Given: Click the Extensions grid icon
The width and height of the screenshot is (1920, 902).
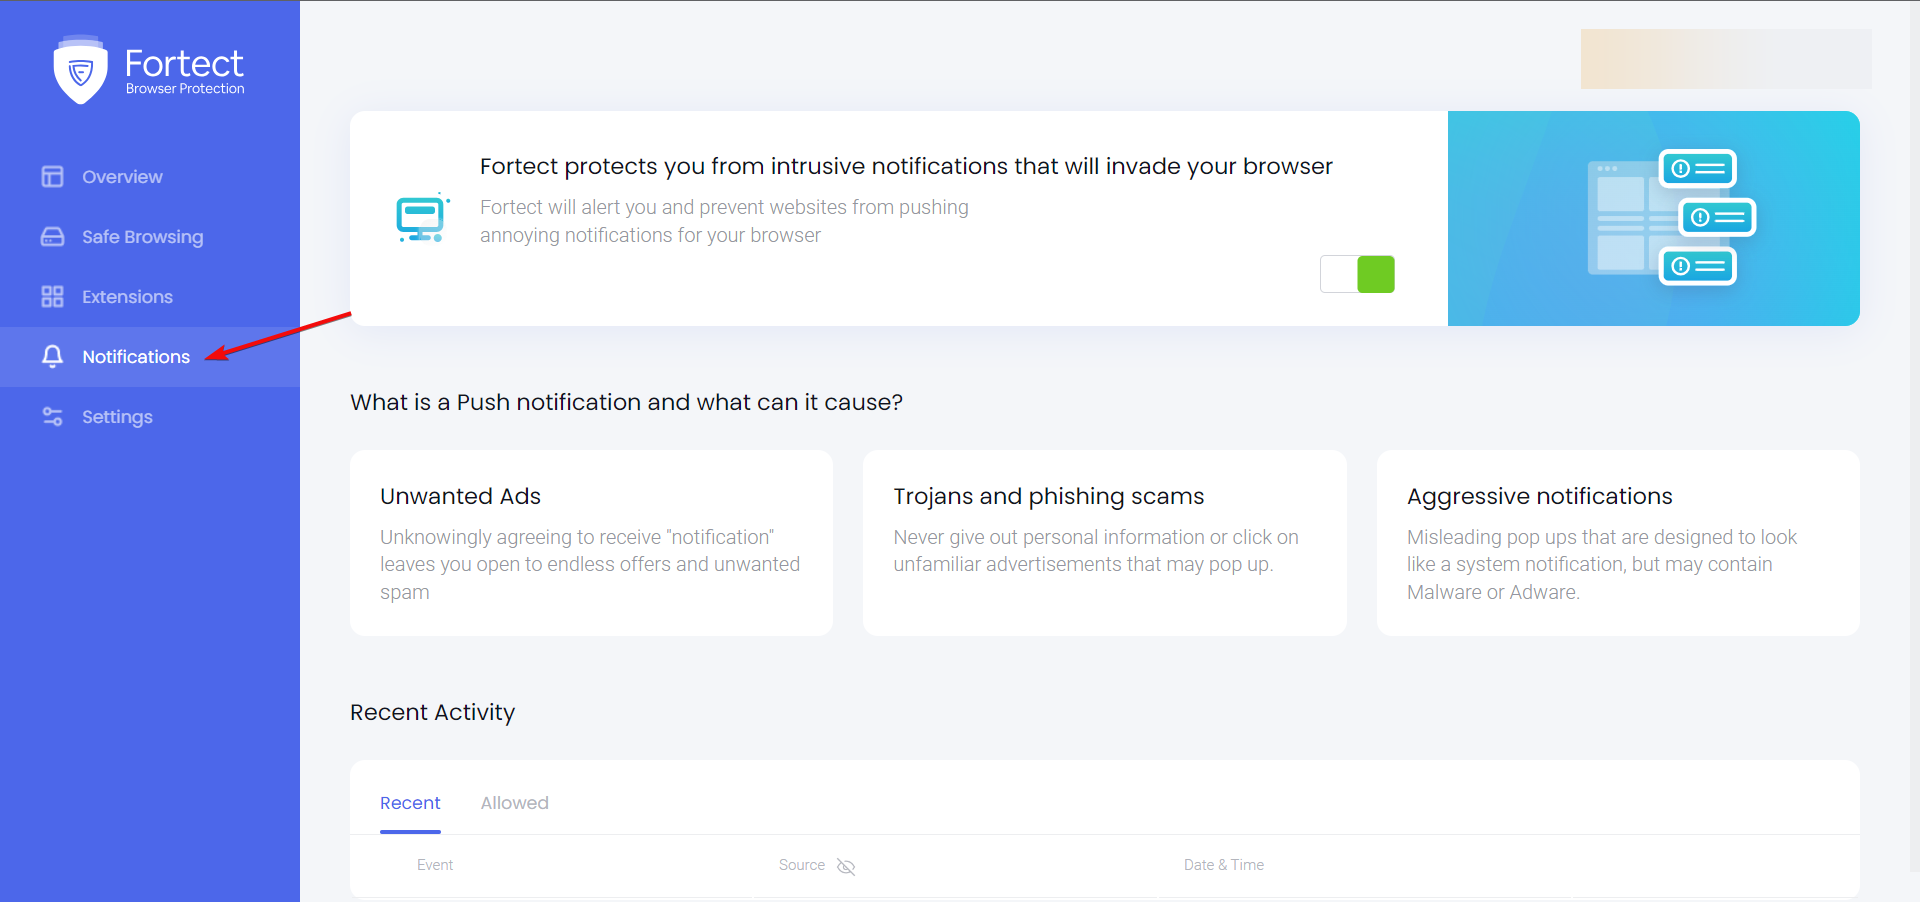Looking at the screenshot, I should click(x=52, y=297).
